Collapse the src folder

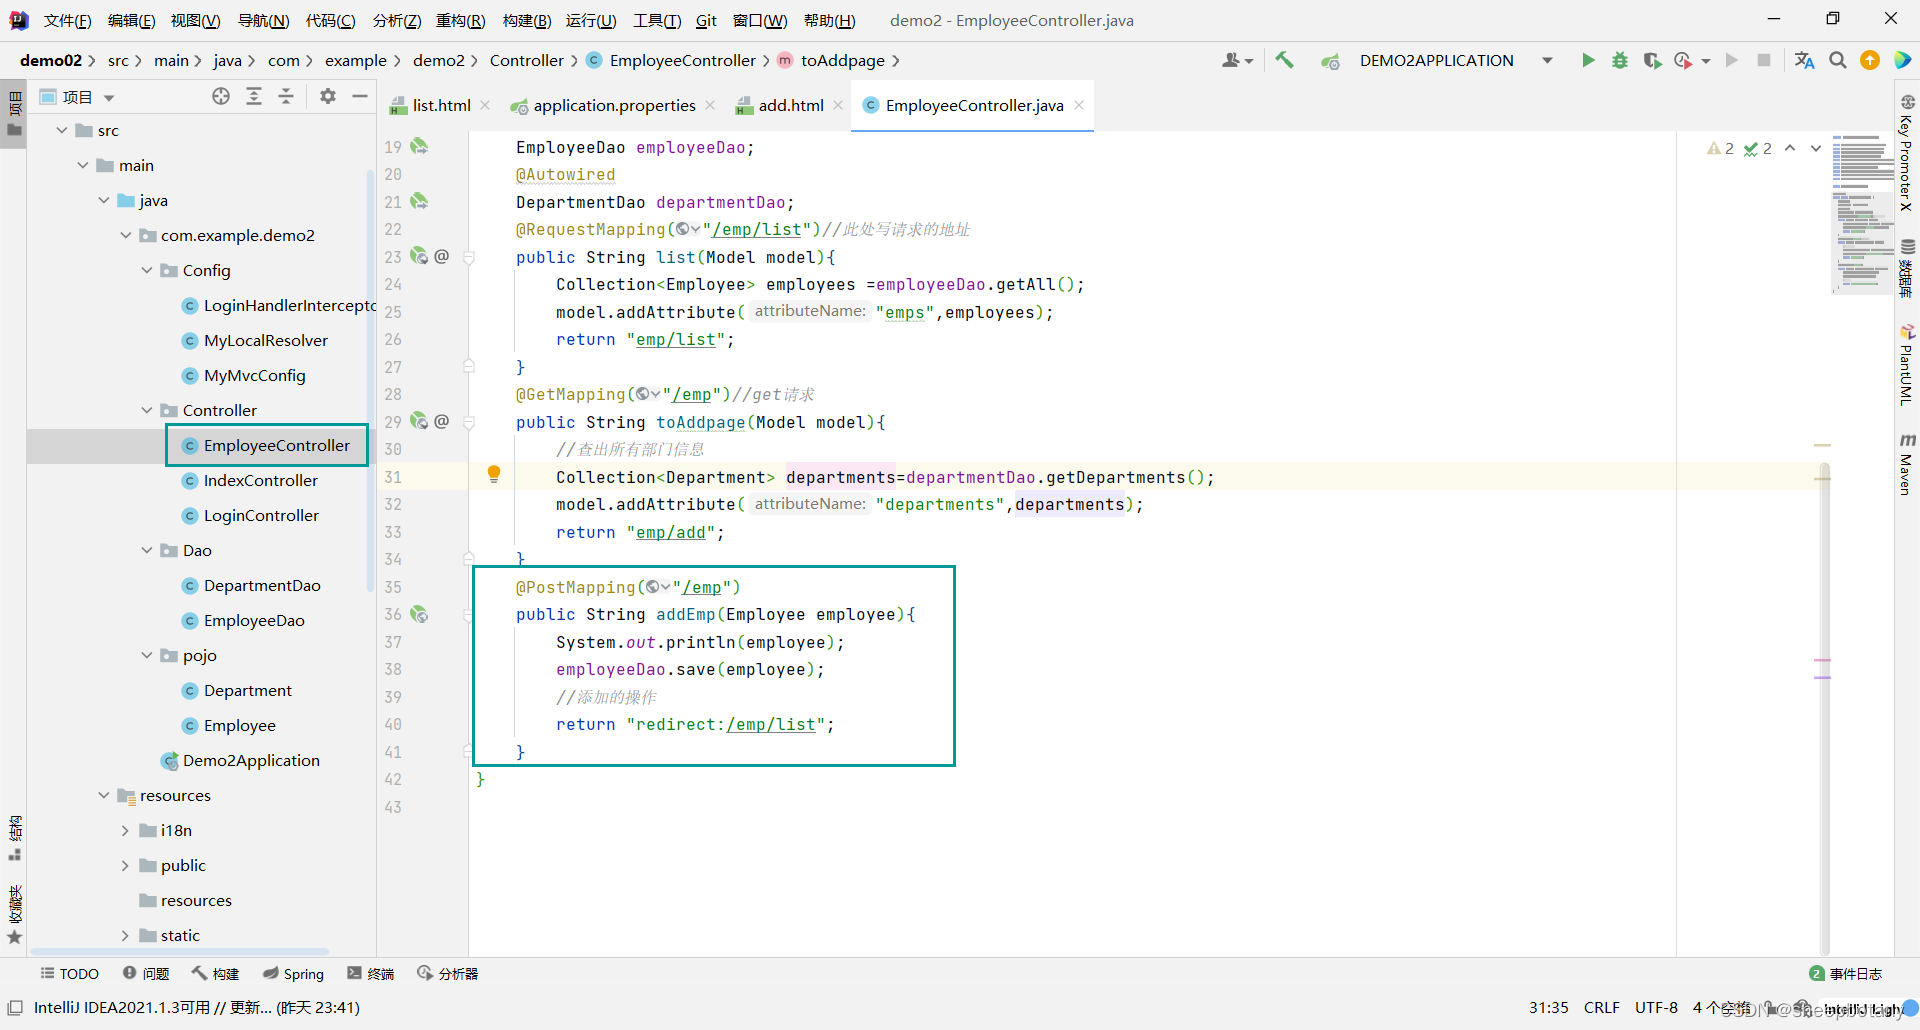tap(62, 130)
